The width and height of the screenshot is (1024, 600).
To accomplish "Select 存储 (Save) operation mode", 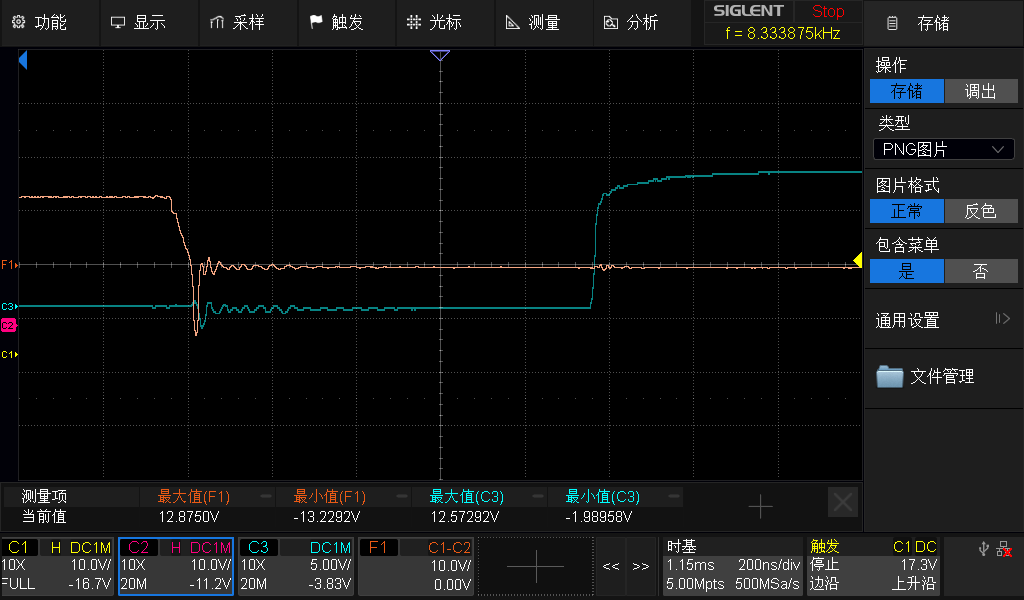I will (x=906, y=91).
